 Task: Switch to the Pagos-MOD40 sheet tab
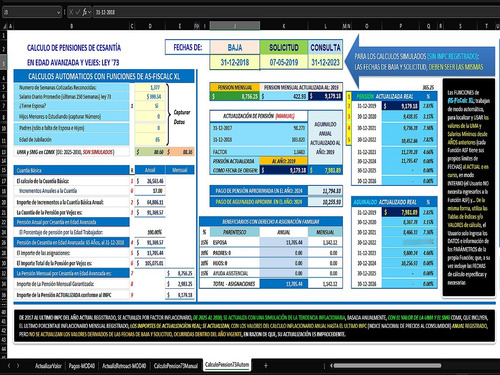pyautogui.click(x=82, y=366)
